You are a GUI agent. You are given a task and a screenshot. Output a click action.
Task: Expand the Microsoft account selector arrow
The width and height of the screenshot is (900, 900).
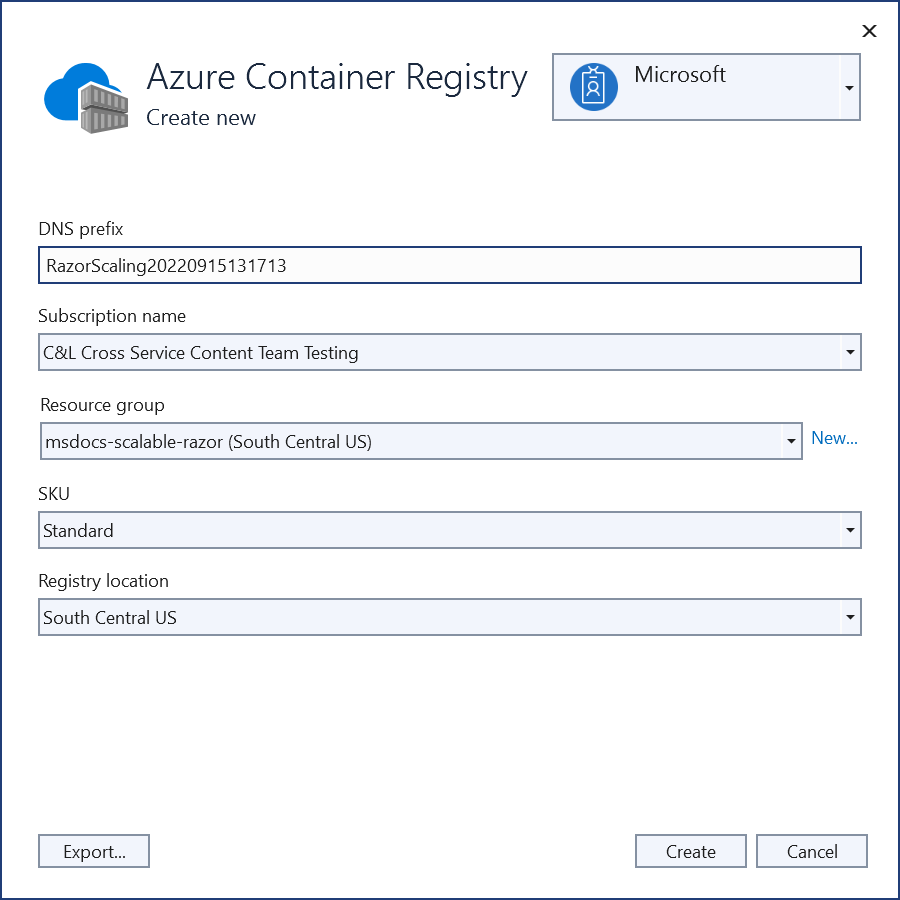[848, 88]
